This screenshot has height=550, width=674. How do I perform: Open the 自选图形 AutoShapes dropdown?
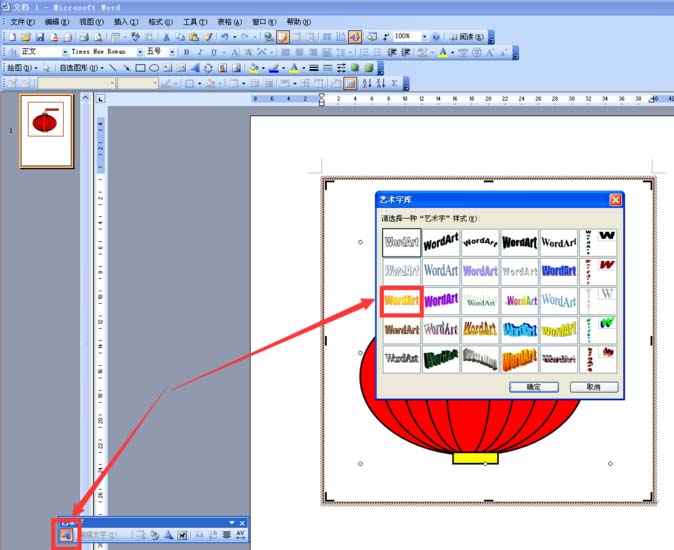[82, 68]
